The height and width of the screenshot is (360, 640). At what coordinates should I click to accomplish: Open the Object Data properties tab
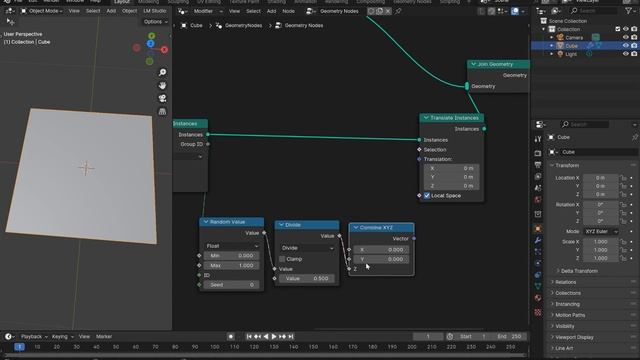[538, 286]
